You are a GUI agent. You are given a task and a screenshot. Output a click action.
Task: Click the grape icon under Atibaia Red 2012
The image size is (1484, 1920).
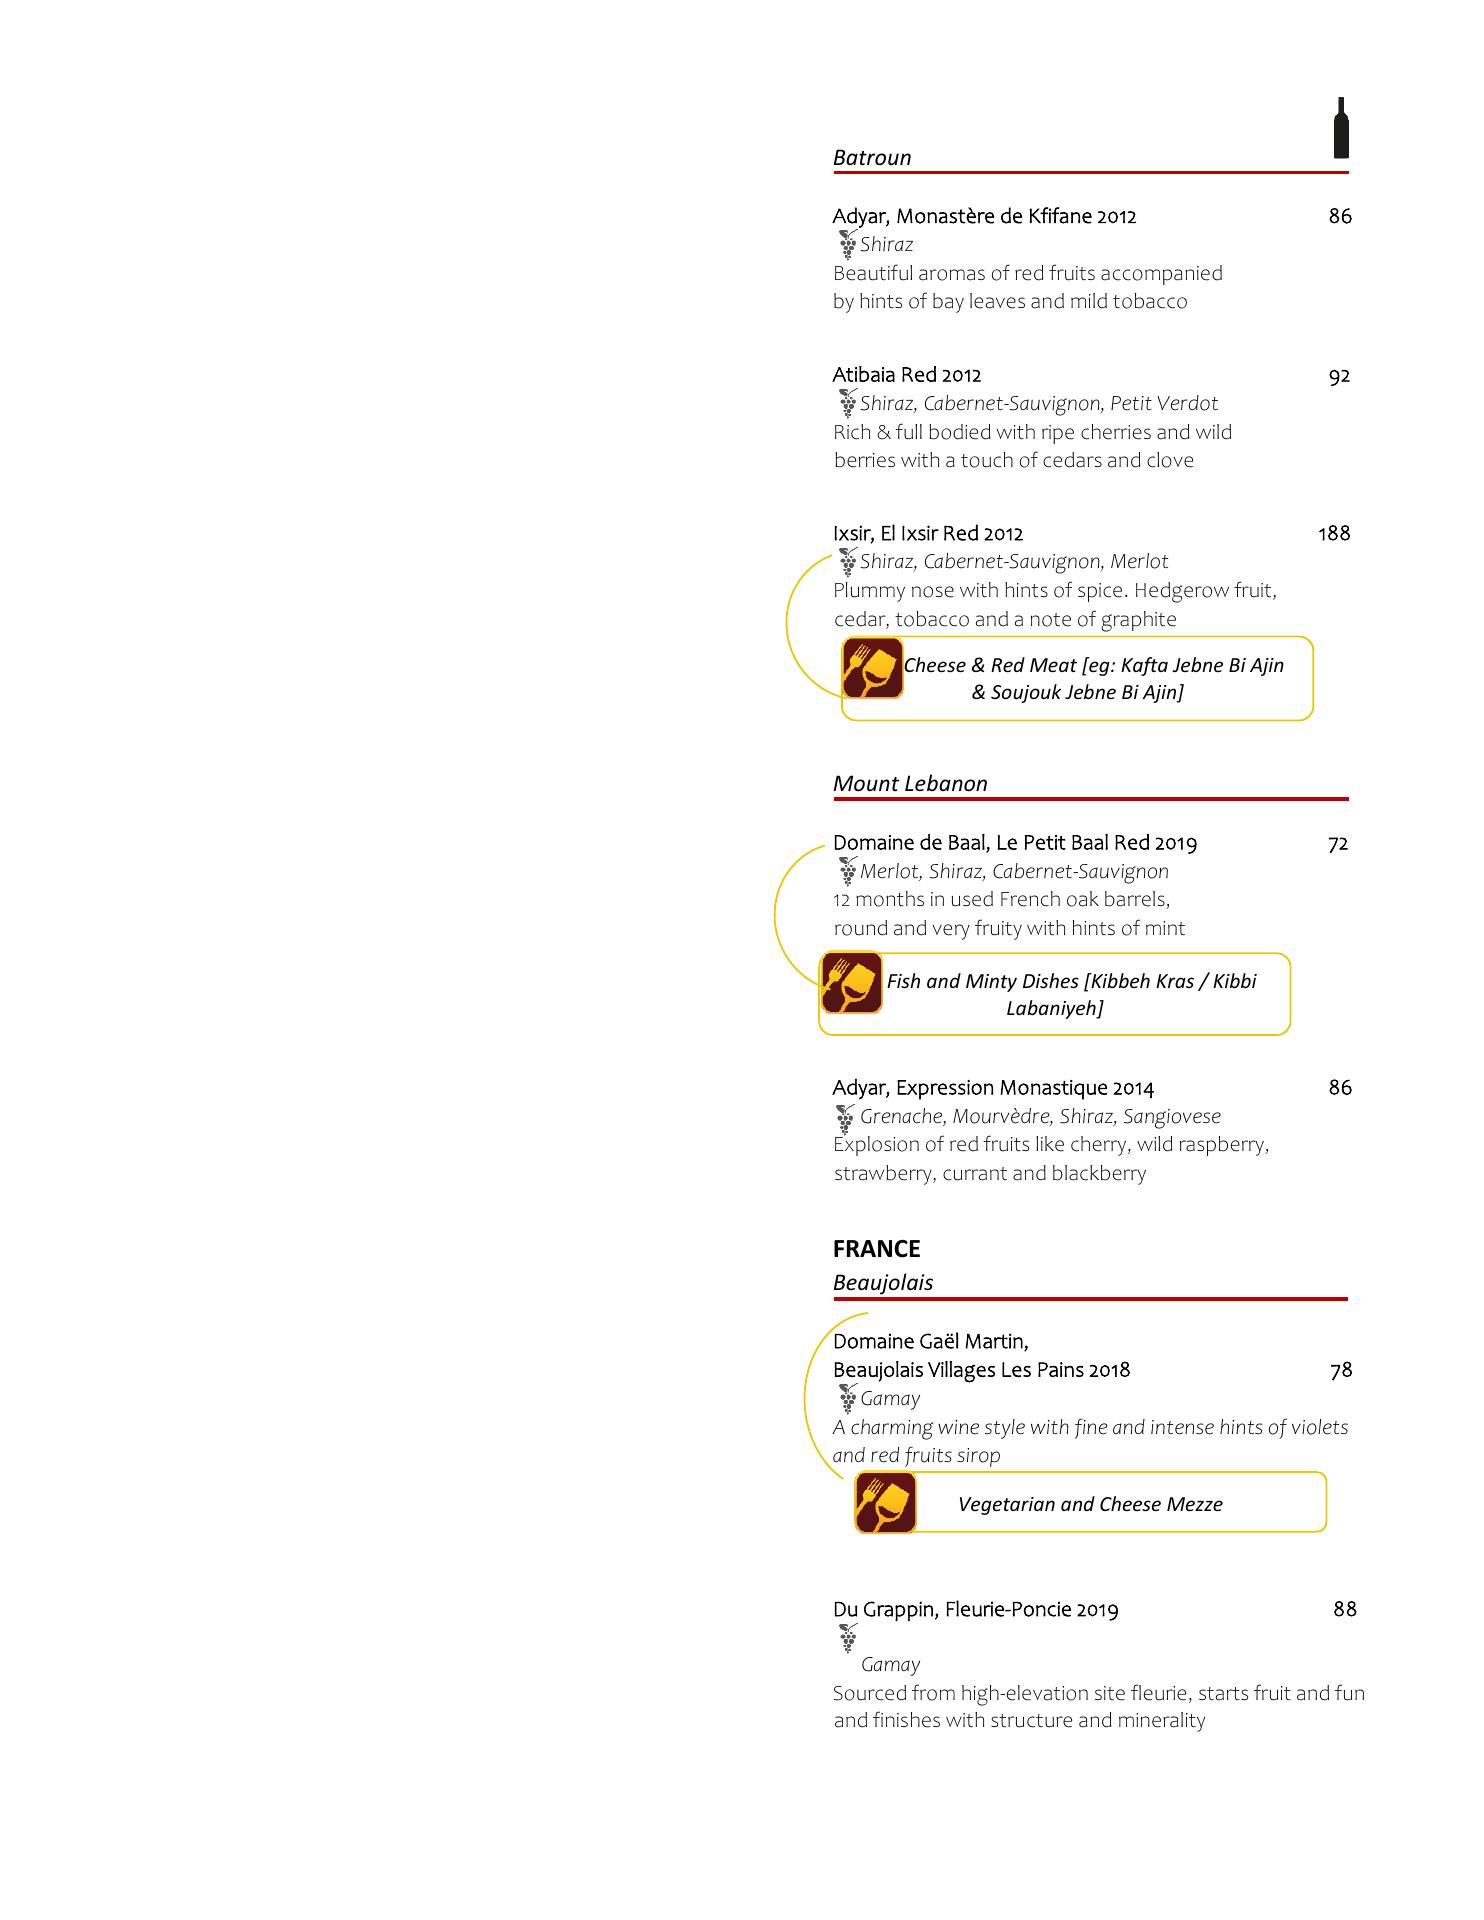847,404
